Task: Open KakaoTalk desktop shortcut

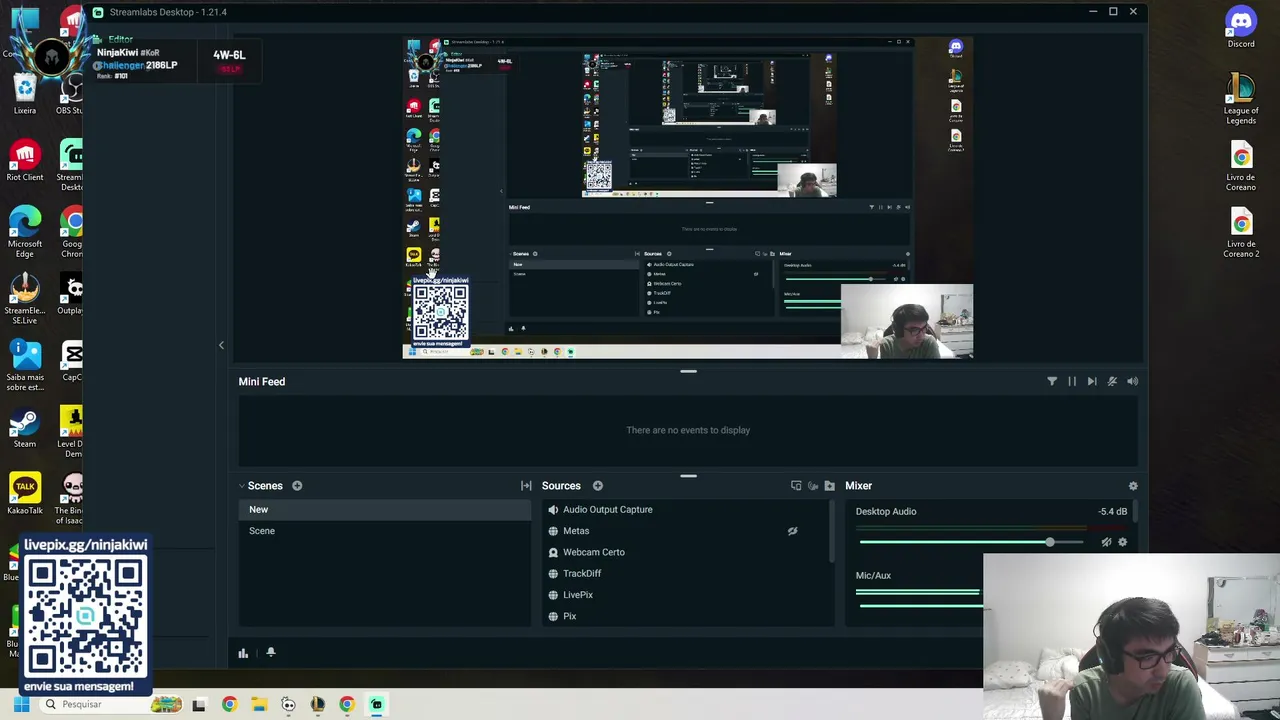Action: pyautogui.click(x=25, y=494)
